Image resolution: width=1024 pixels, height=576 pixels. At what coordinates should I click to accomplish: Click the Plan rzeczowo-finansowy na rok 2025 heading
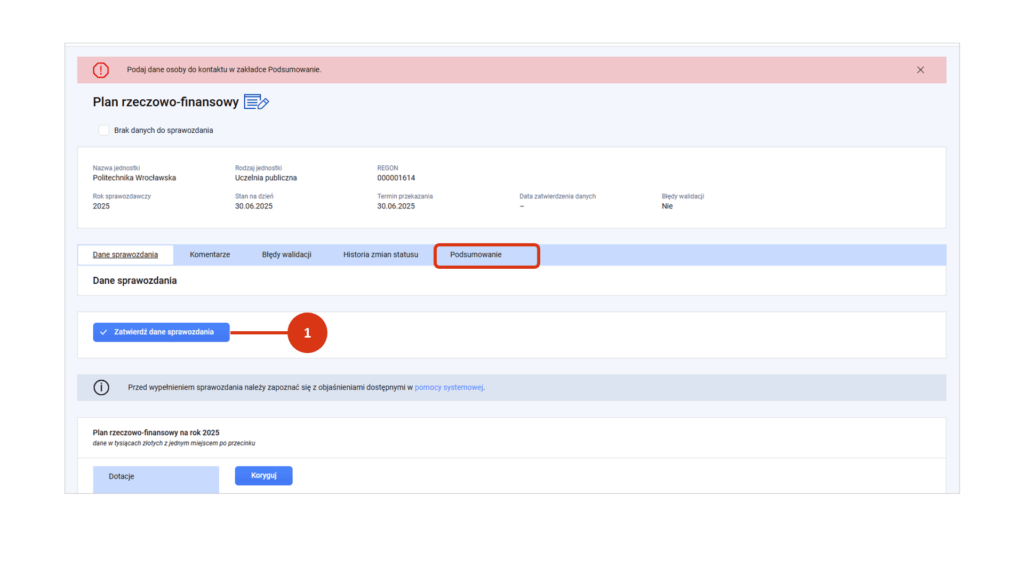click(x=156, y=432)
